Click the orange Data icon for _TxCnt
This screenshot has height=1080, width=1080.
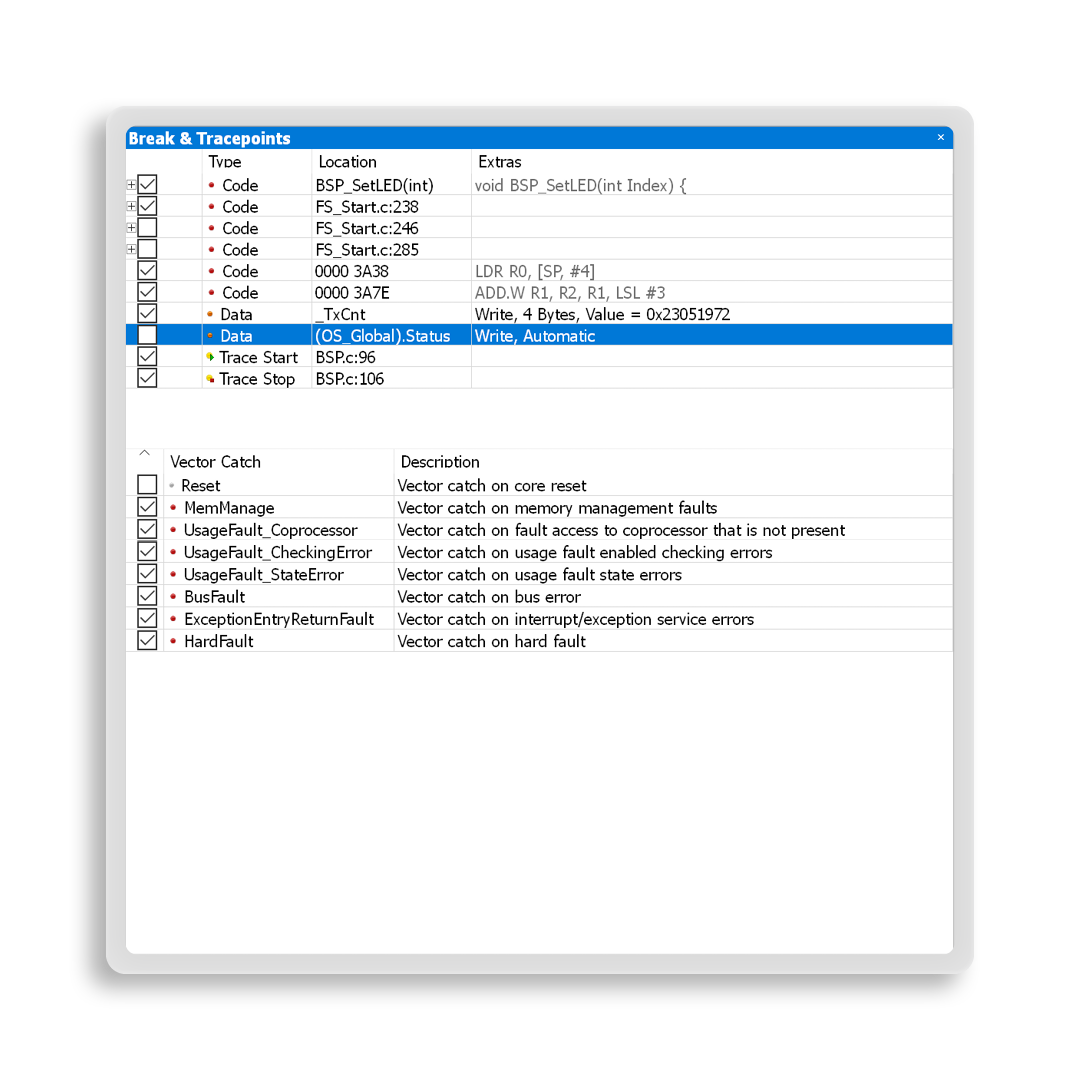[x=210, y=314]
